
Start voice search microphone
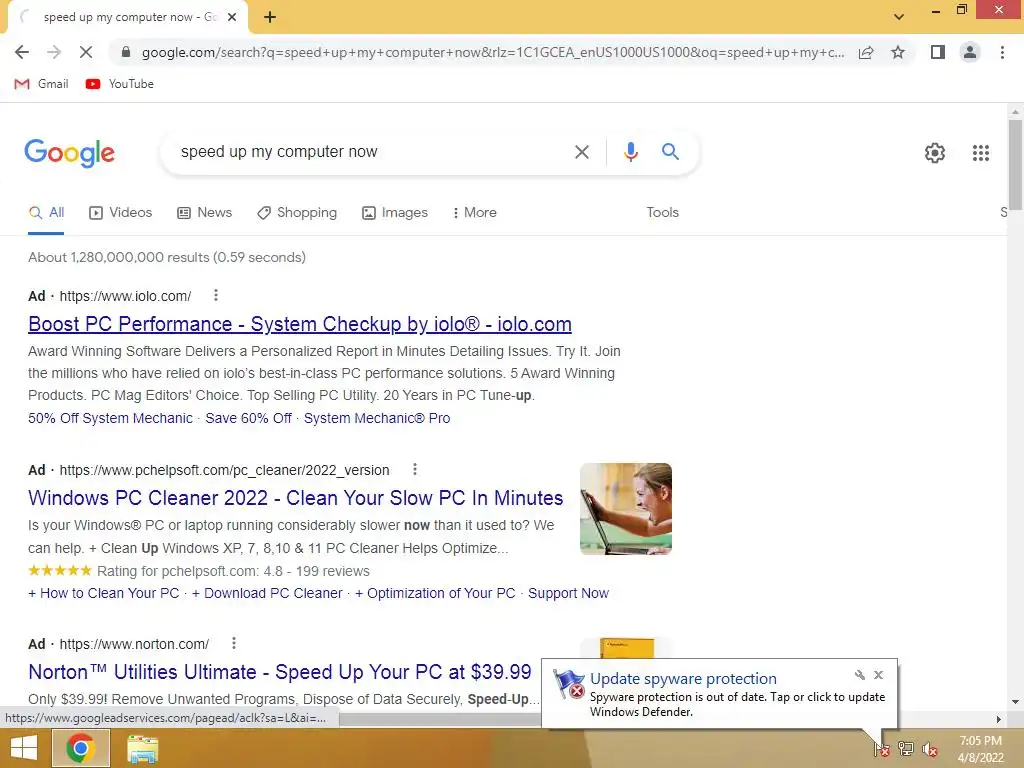[x=630, y=152]
